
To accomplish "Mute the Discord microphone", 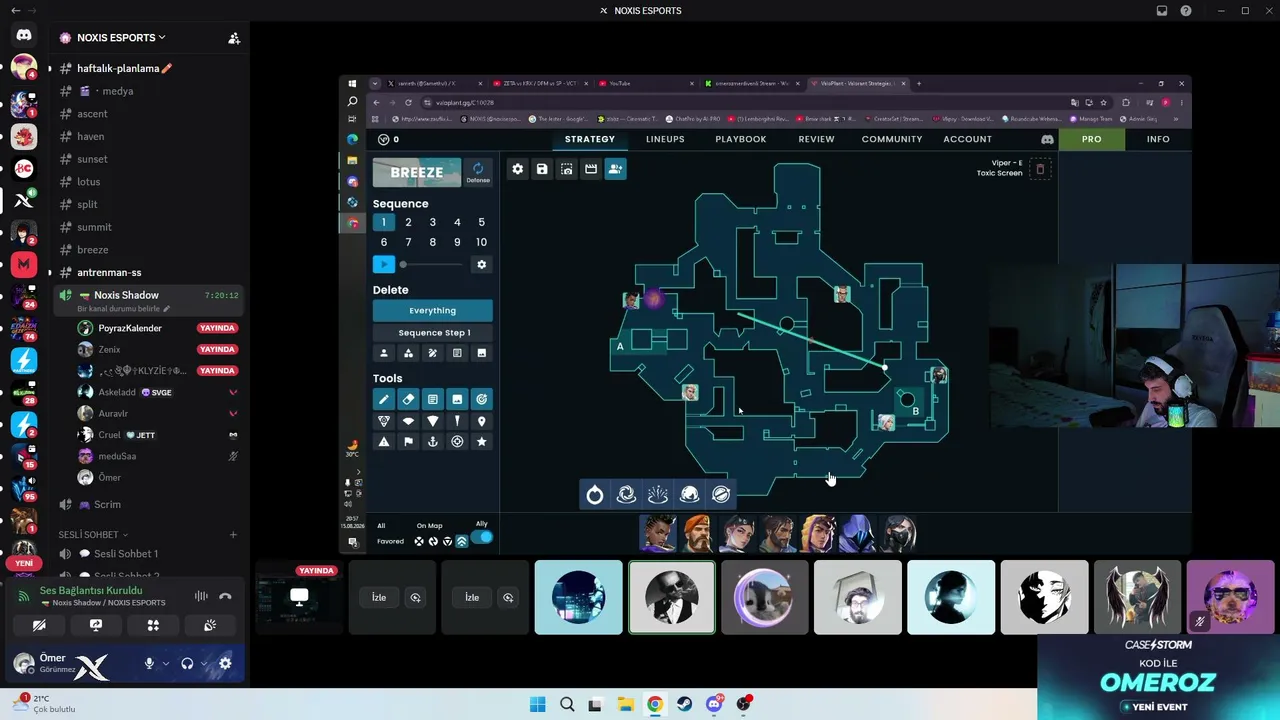I will [149, 663].
